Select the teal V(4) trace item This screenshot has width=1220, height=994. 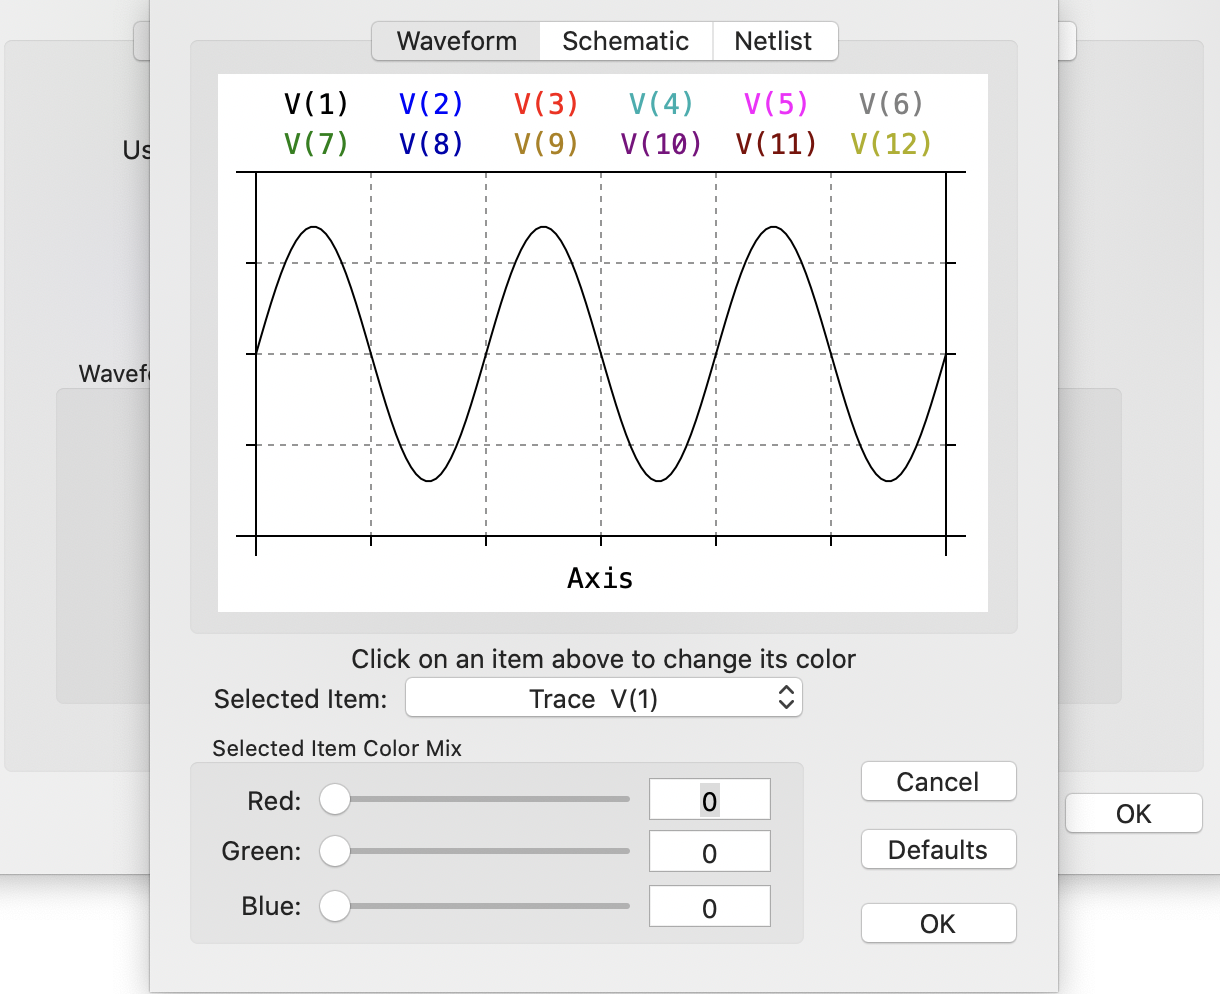660,103
